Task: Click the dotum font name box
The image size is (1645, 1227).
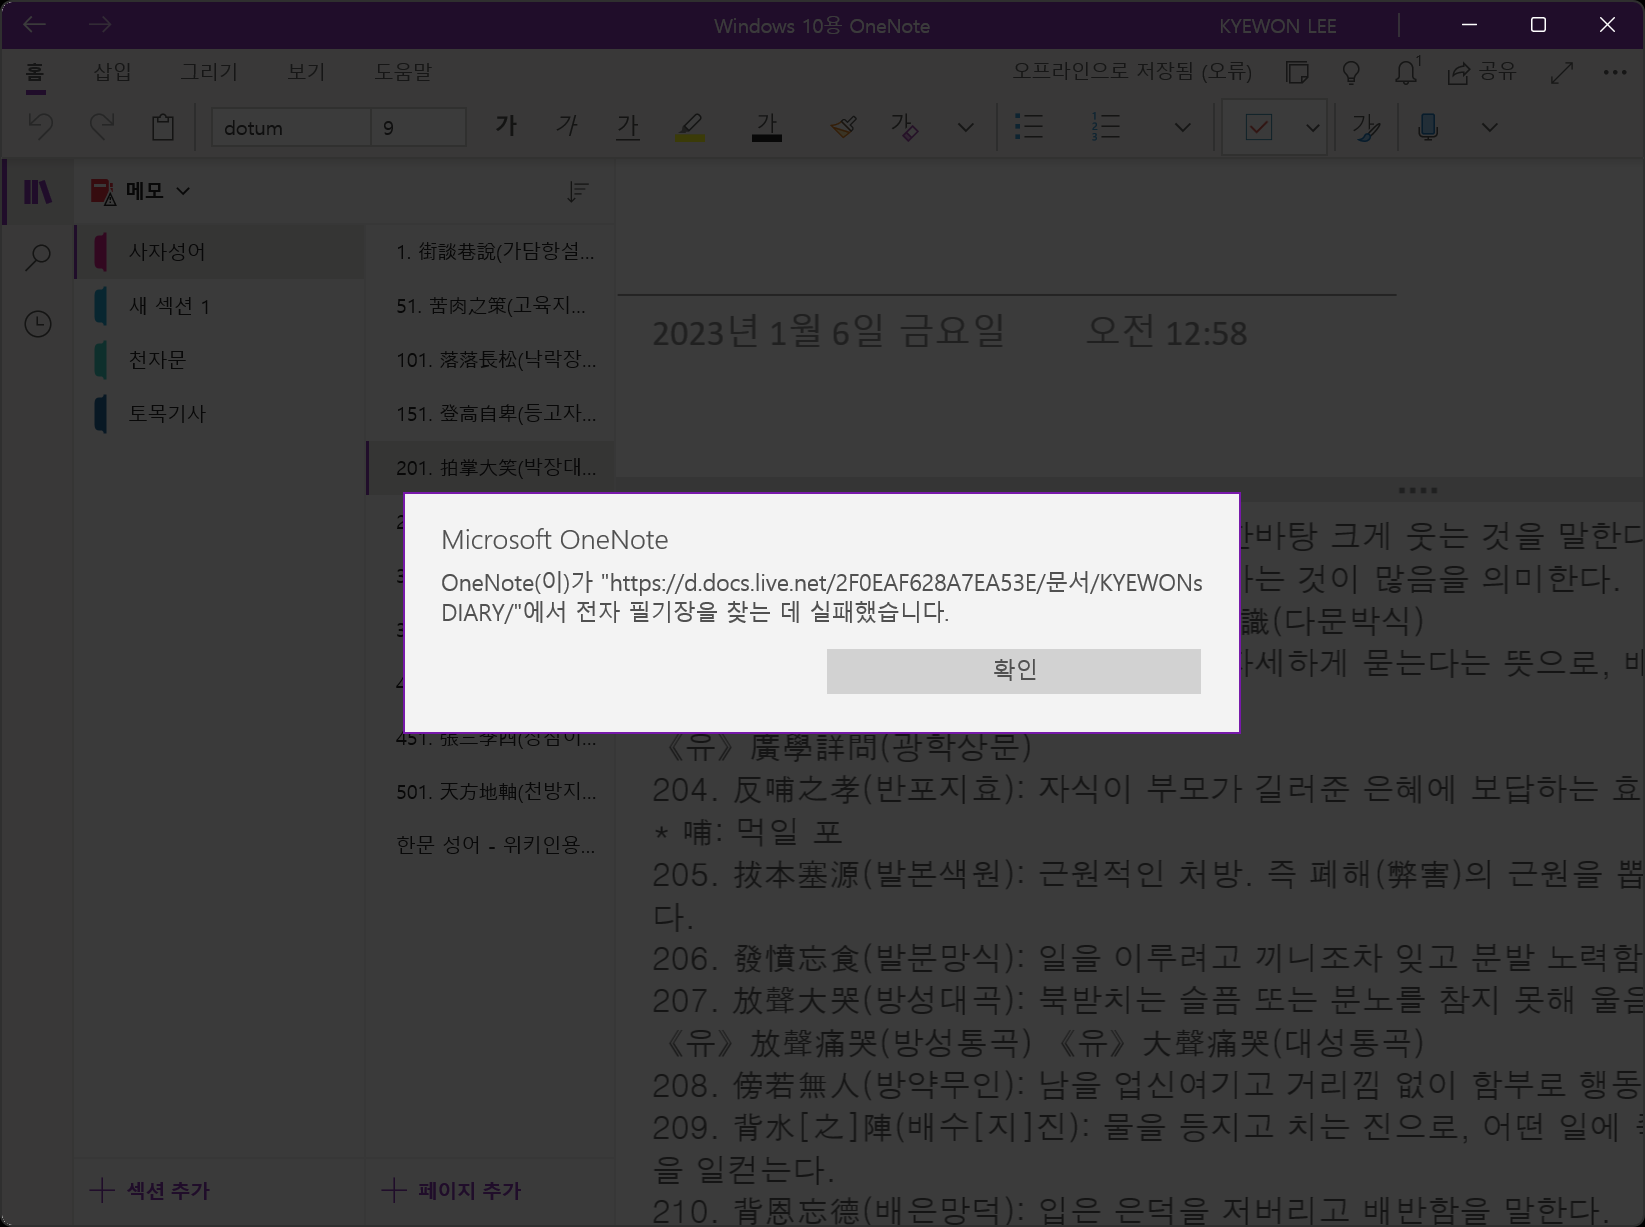Action: pyautogui.click(x=291, y=127)
